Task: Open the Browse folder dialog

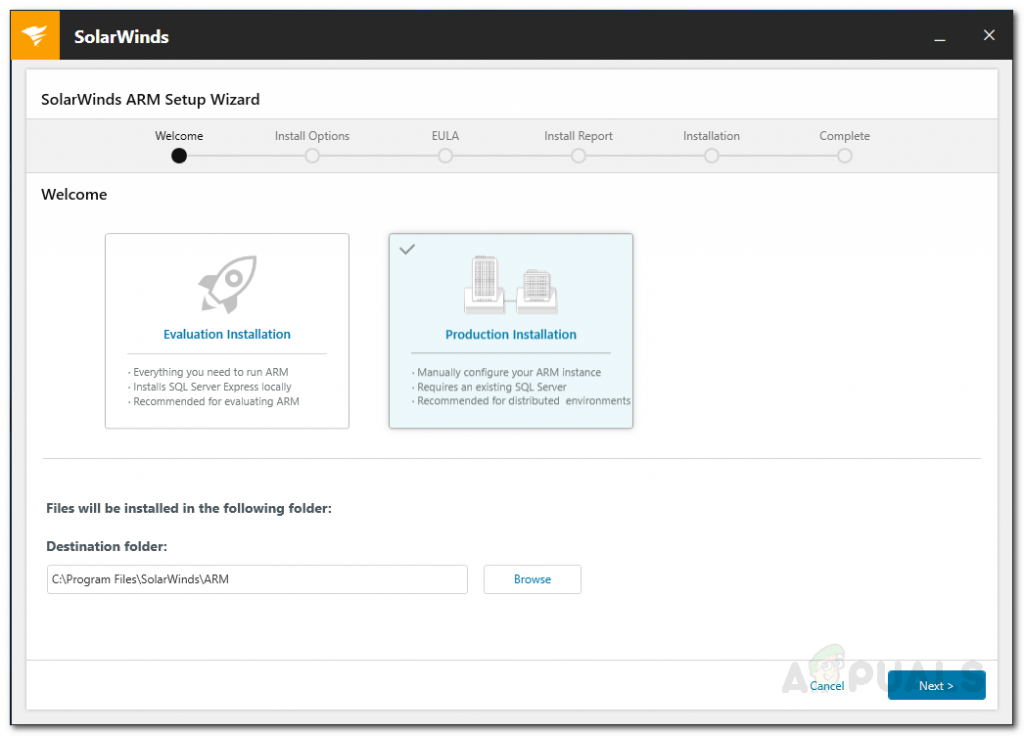Action: tap(531, 579)
